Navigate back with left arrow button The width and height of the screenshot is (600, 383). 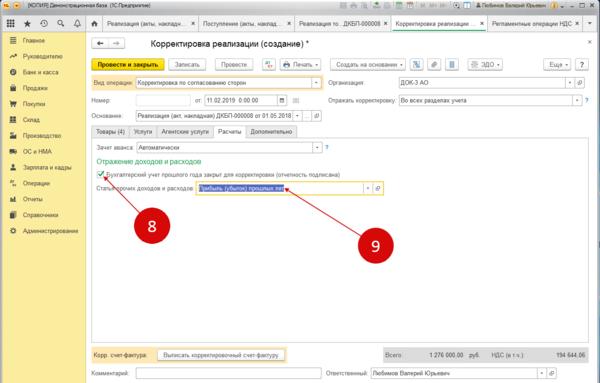[x=100, y=44]
